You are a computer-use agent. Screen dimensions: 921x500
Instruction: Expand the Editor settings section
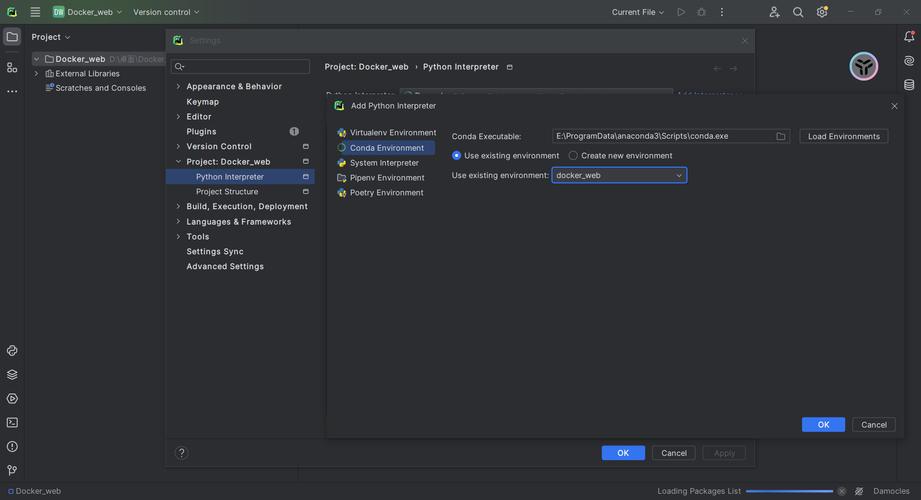coord(178,116)
